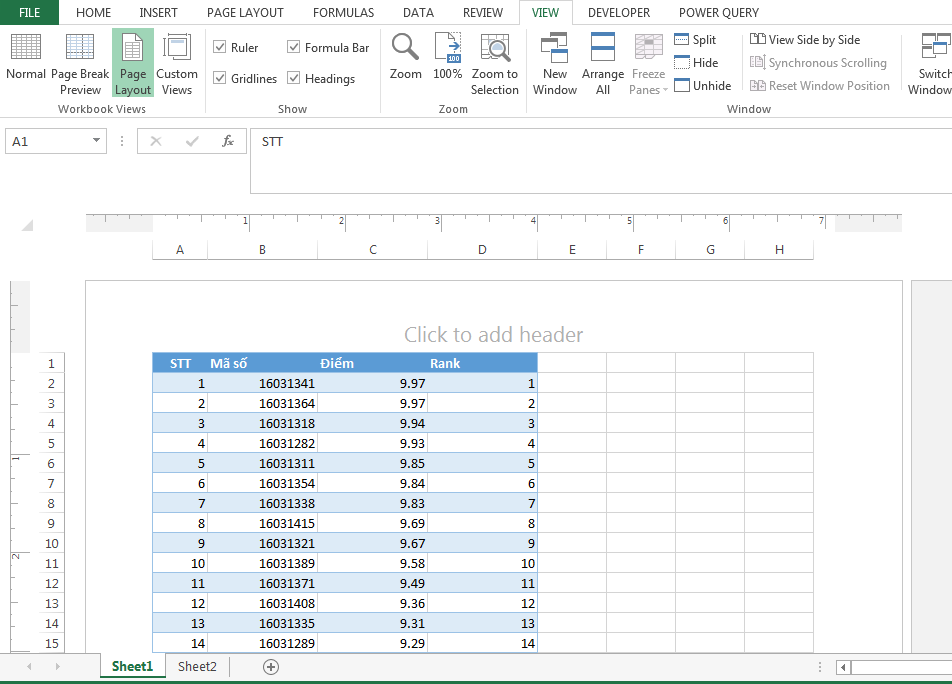Image resolution: width=952 pixels, height=684 pixels.
Task: Open DEVELOPER ribbon tab
Action: click(x=619, y=12)
